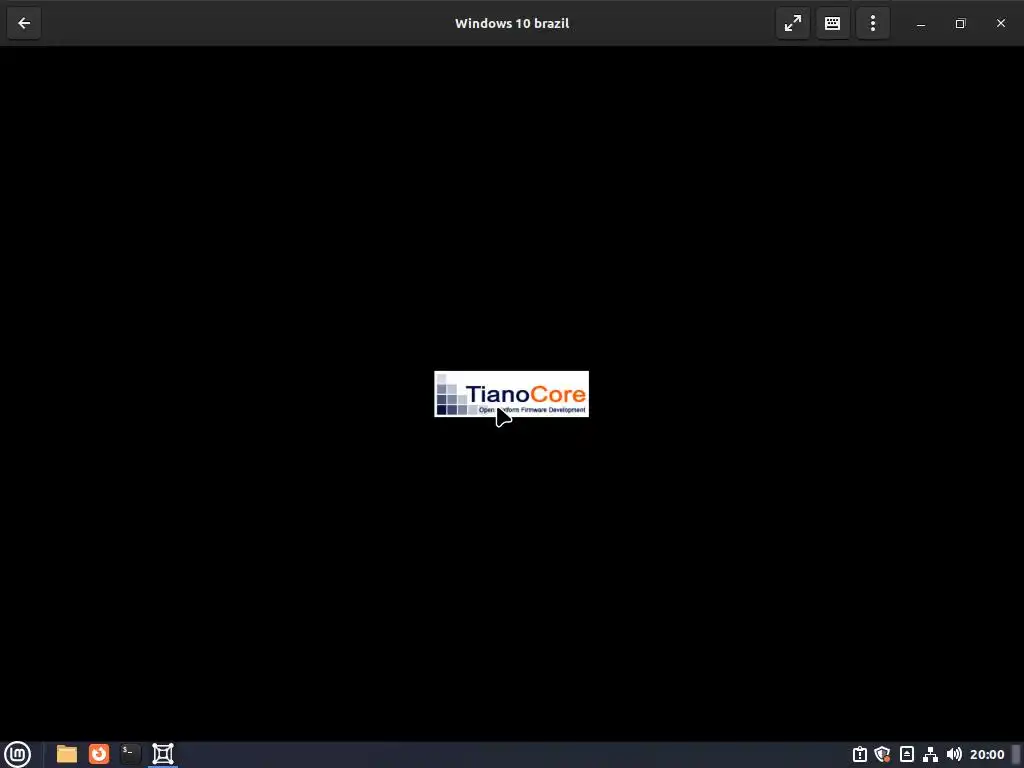Viewport: 1024px width, 768px height.
Task: Open the shield update manager tray icon
Action: click(883, 754)
